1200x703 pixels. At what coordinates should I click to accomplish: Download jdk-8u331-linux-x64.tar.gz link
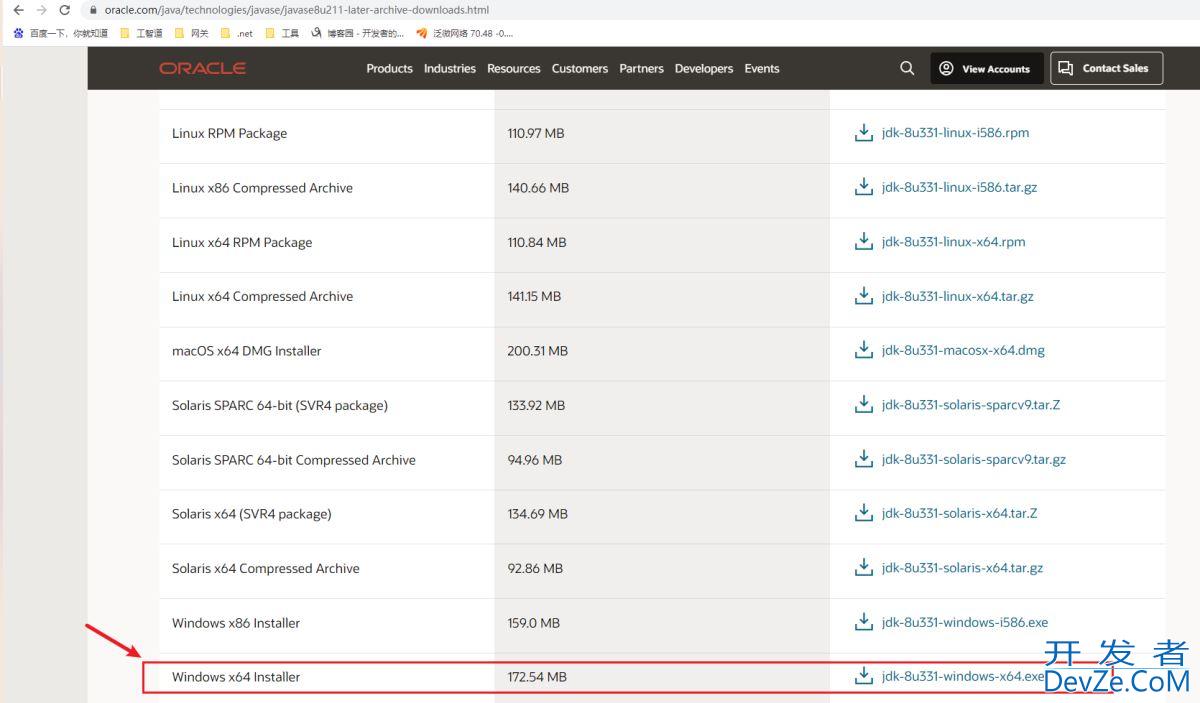[x=957, y=296]
